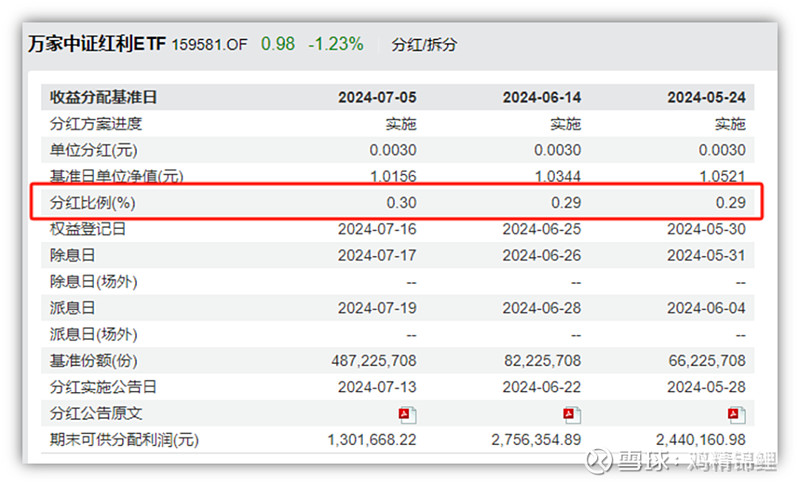The image size is (800, 486).
Task: Click net value cell 1.0156
Action: click(x=393, y=176)
